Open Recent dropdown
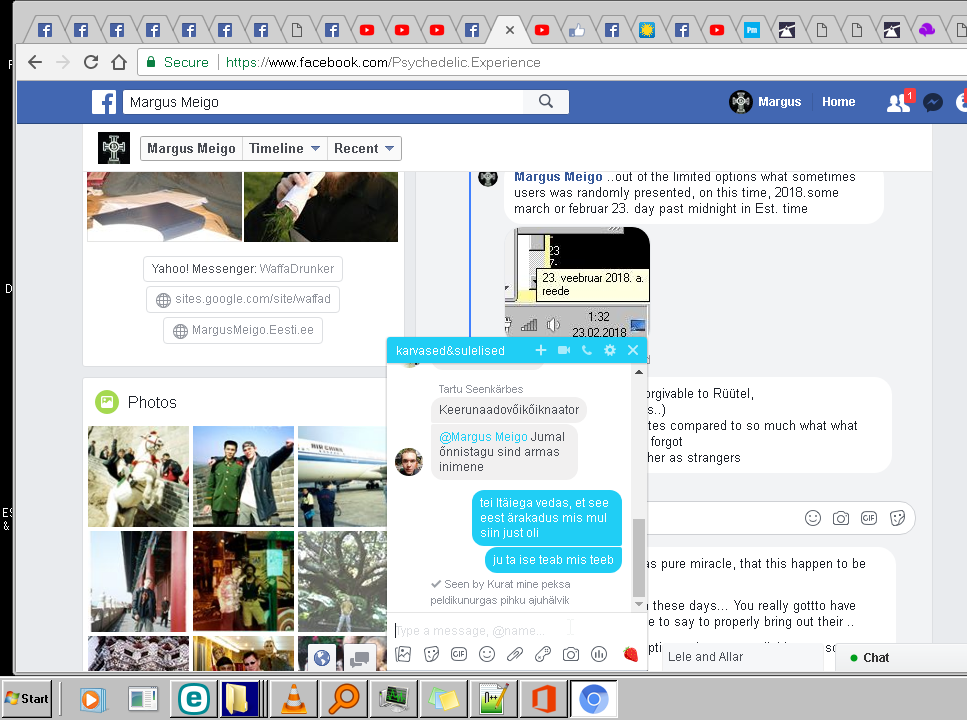 coord(364,149)
